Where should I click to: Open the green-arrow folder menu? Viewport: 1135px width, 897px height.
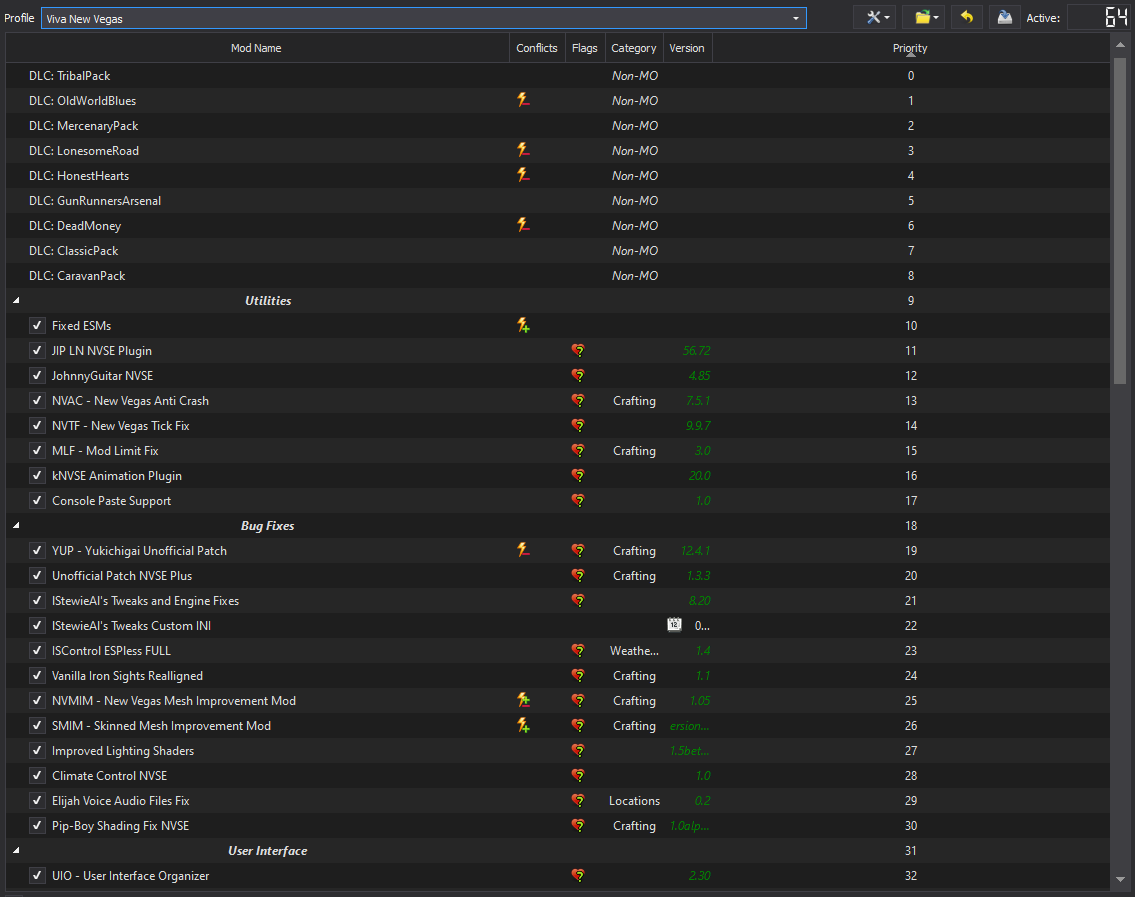click(x=928, y=17)
